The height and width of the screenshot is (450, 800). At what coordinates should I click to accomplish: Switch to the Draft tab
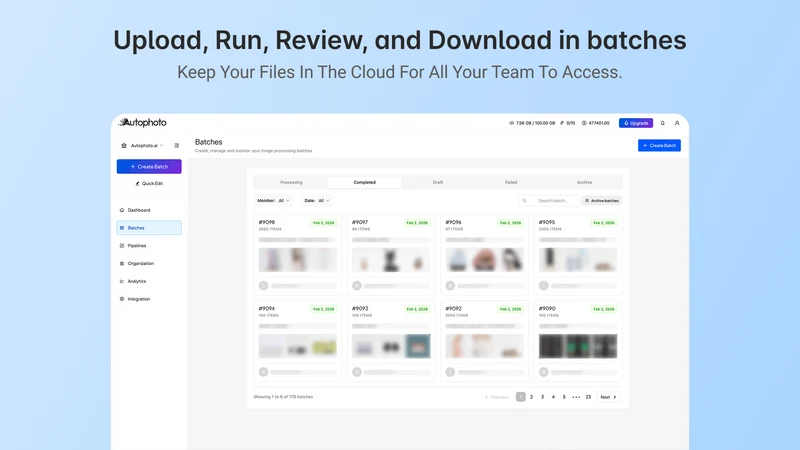[x=438, y=182]
